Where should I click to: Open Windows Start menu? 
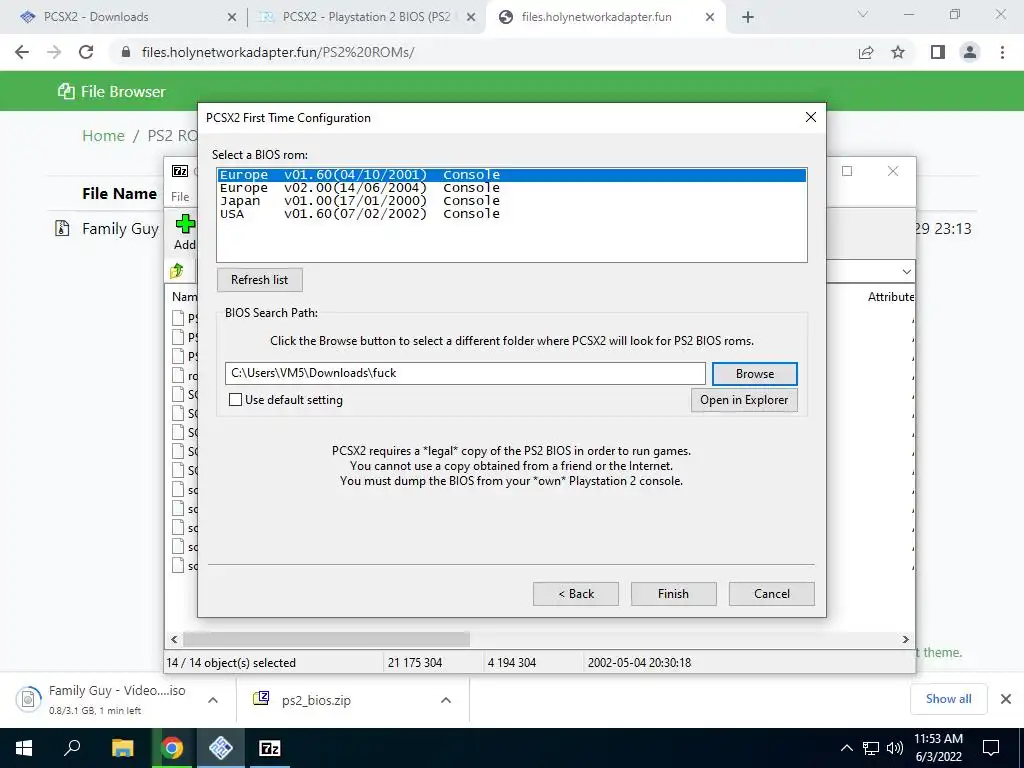pyautogui.click(x=24, y=748)
